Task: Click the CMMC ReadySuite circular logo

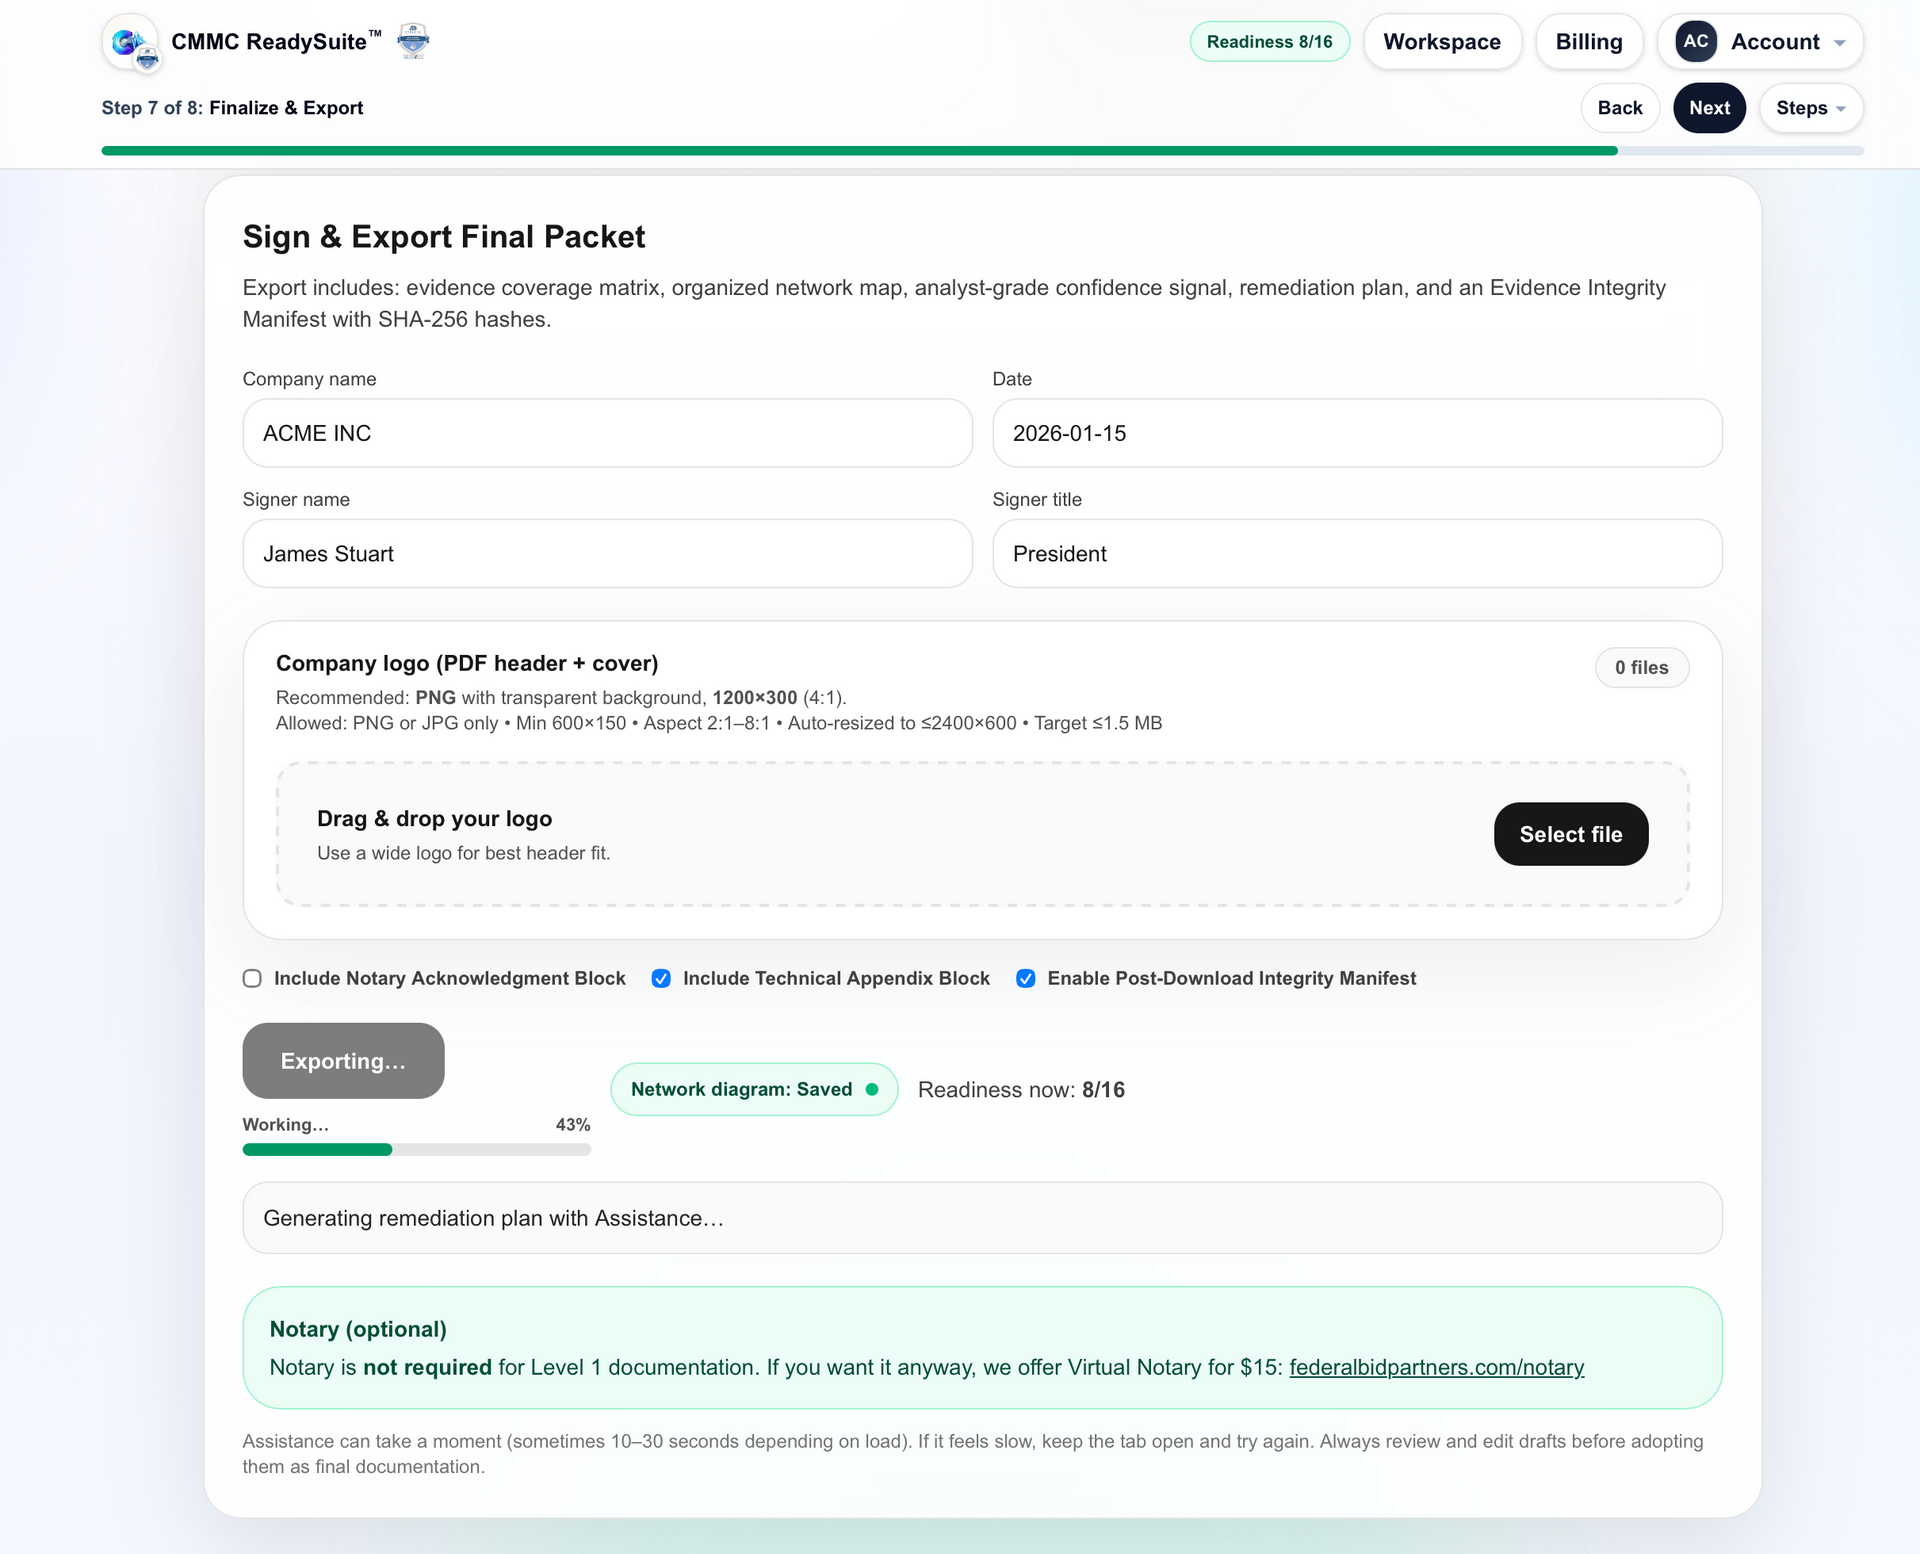Action: [128, 40]
